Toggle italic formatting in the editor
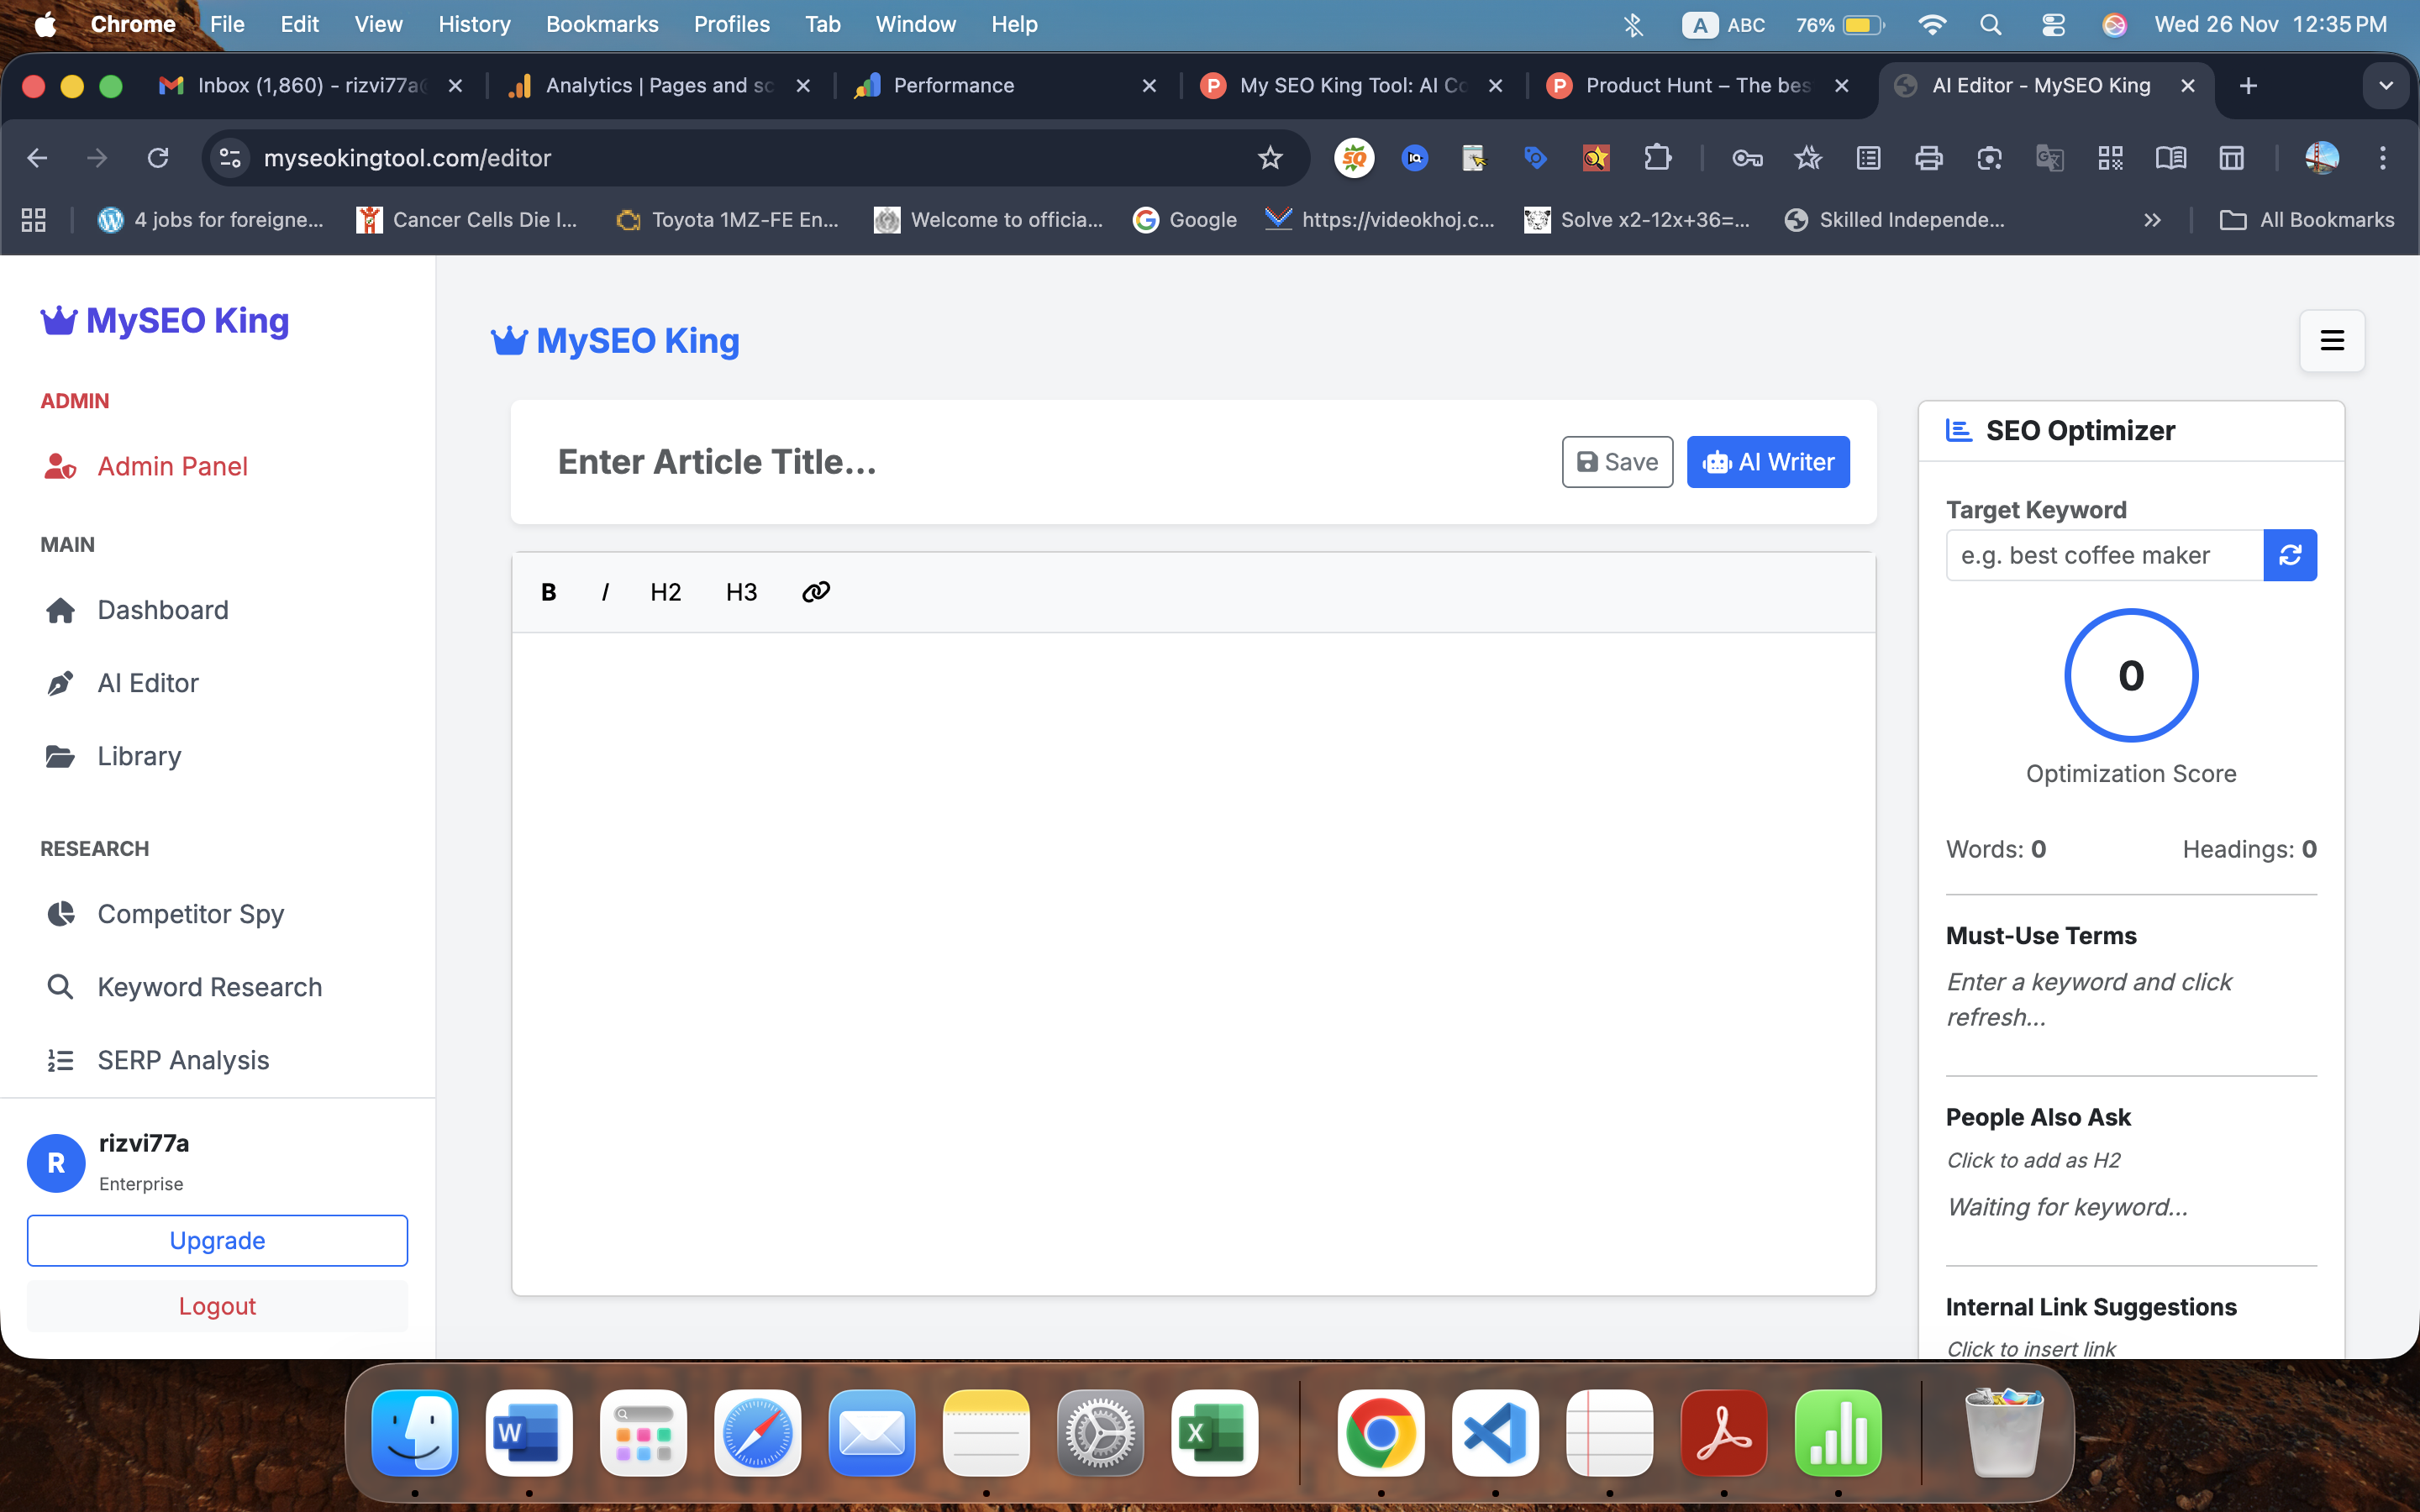Image resolution: width=2420 pixels, height=1512 pixels. 605,591
